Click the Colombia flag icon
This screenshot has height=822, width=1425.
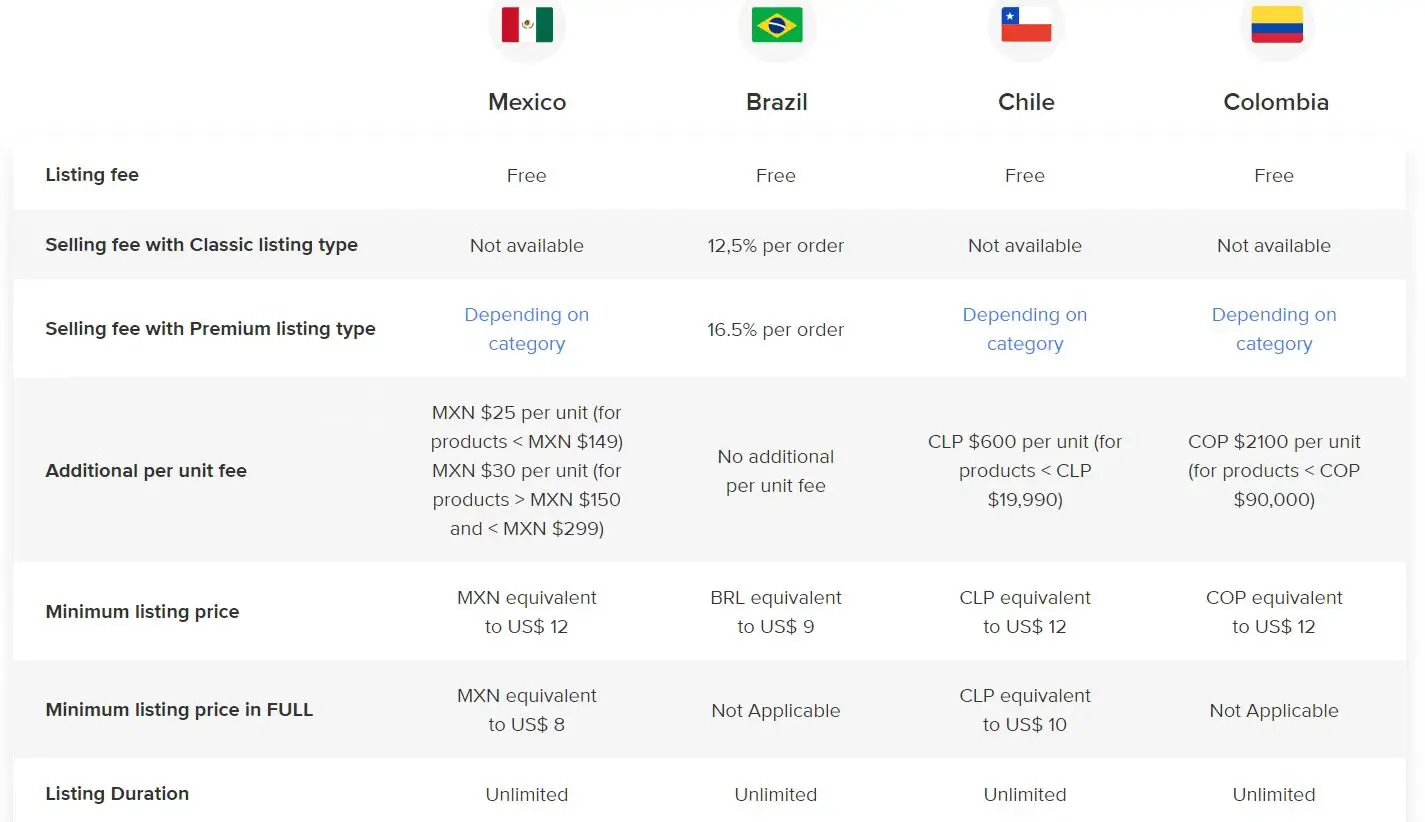pyautogui.click(x=1276, y=25)
